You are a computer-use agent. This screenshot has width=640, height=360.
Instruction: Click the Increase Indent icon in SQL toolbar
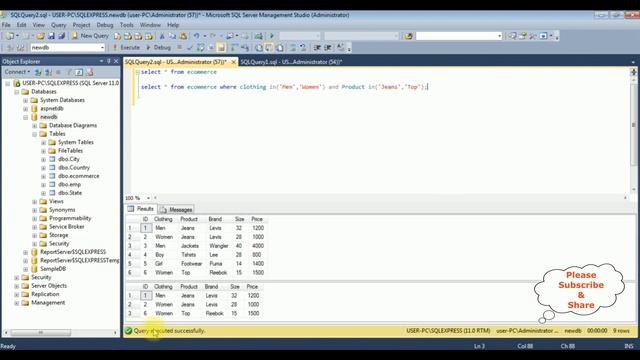click(x=328, y=47)
